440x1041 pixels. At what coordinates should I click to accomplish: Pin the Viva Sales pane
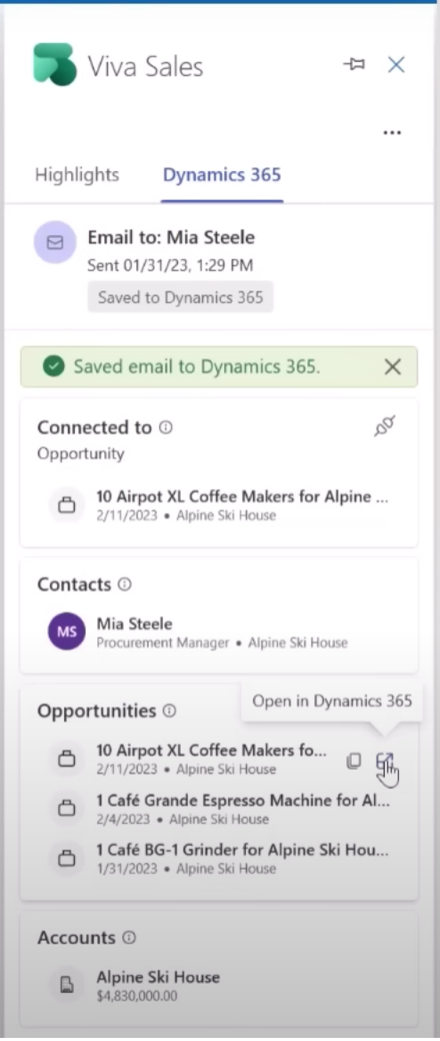[354, 64]
